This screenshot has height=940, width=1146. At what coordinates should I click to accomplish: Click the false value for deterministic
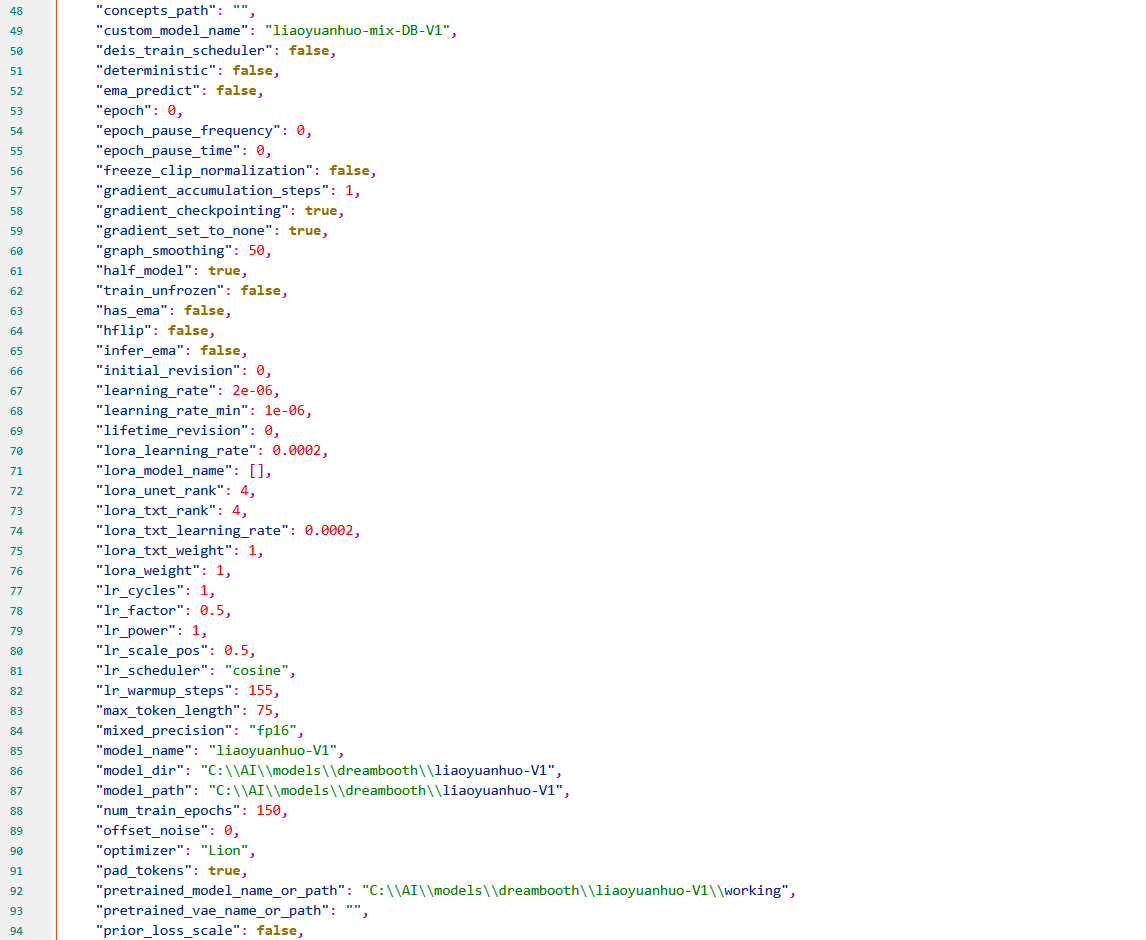253,70
